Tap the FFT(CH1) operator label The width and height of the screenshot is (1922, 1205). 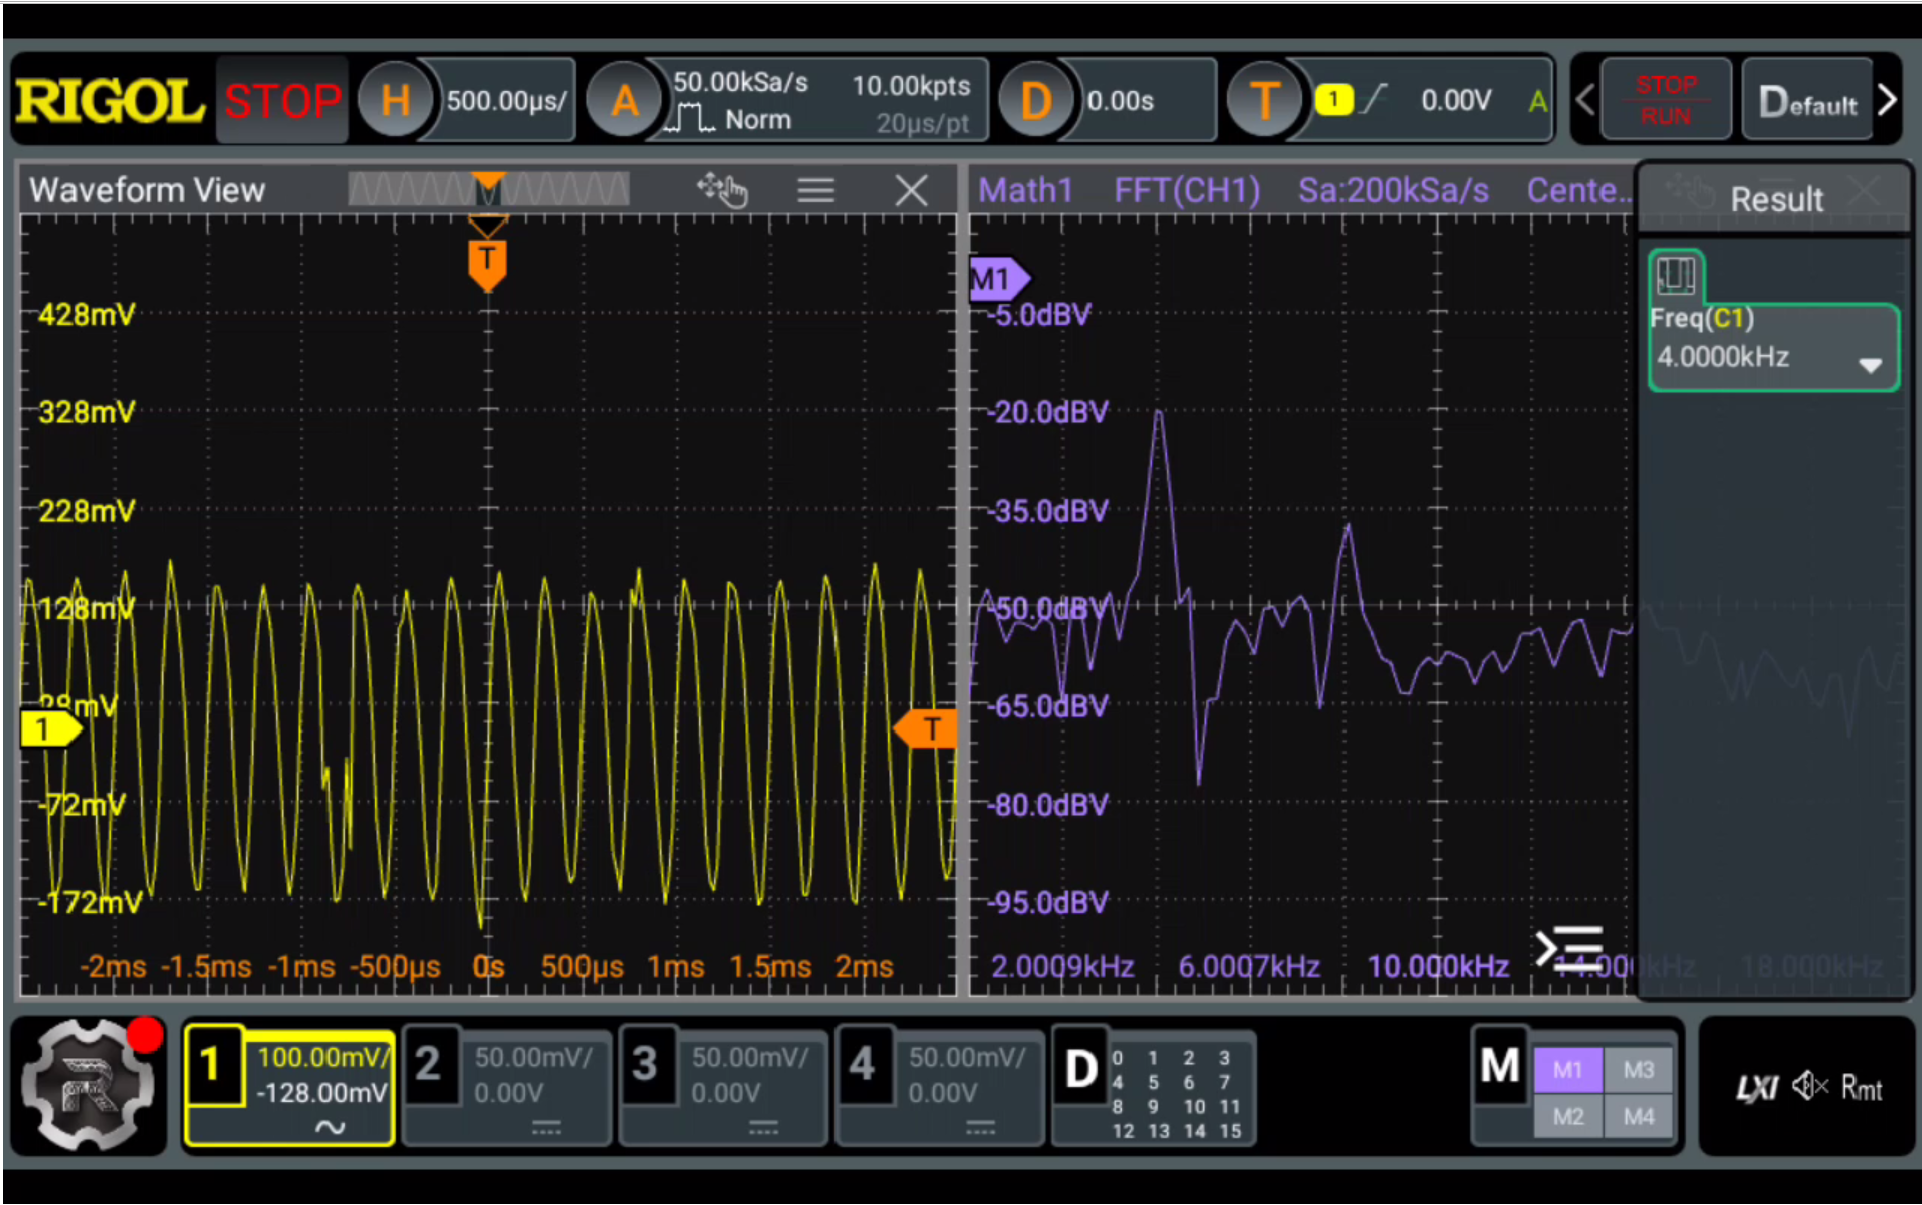click(x=1187, y=190)
